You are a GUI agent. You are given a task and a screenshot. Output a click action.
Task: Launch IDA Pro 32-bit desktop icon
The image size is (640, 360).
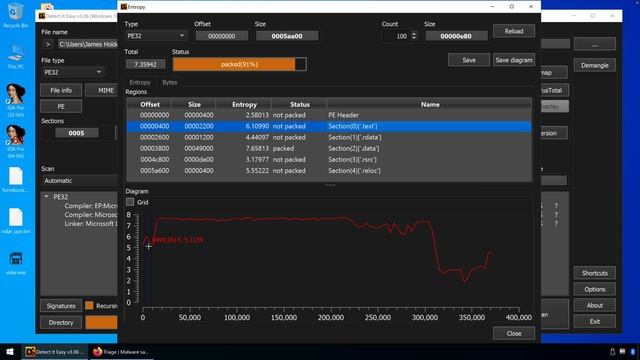[16, 100]
